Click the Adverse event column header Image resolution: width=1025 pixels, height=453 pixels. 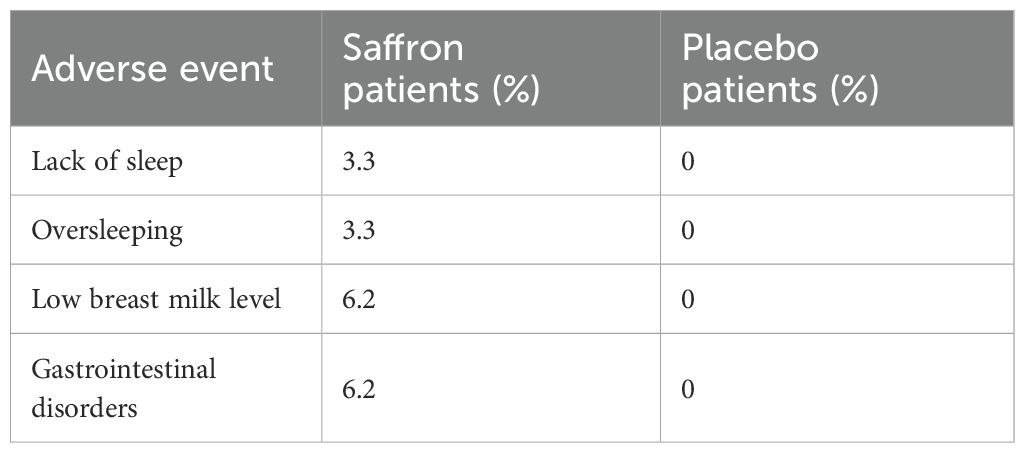click(152, 68)
